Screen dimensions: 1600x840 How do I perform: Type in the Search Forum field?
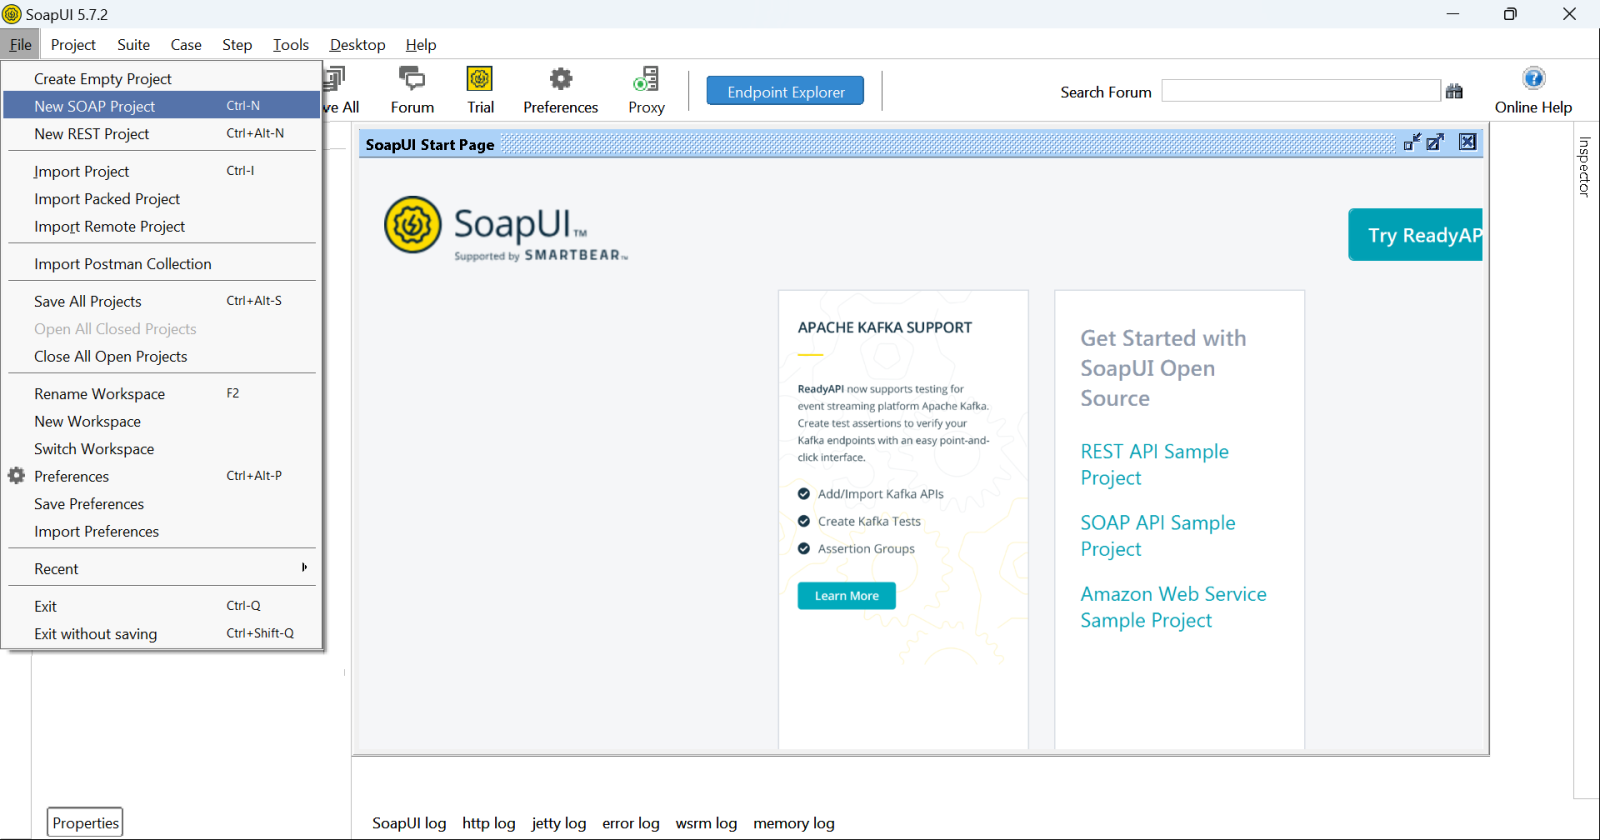[1300, 91]
